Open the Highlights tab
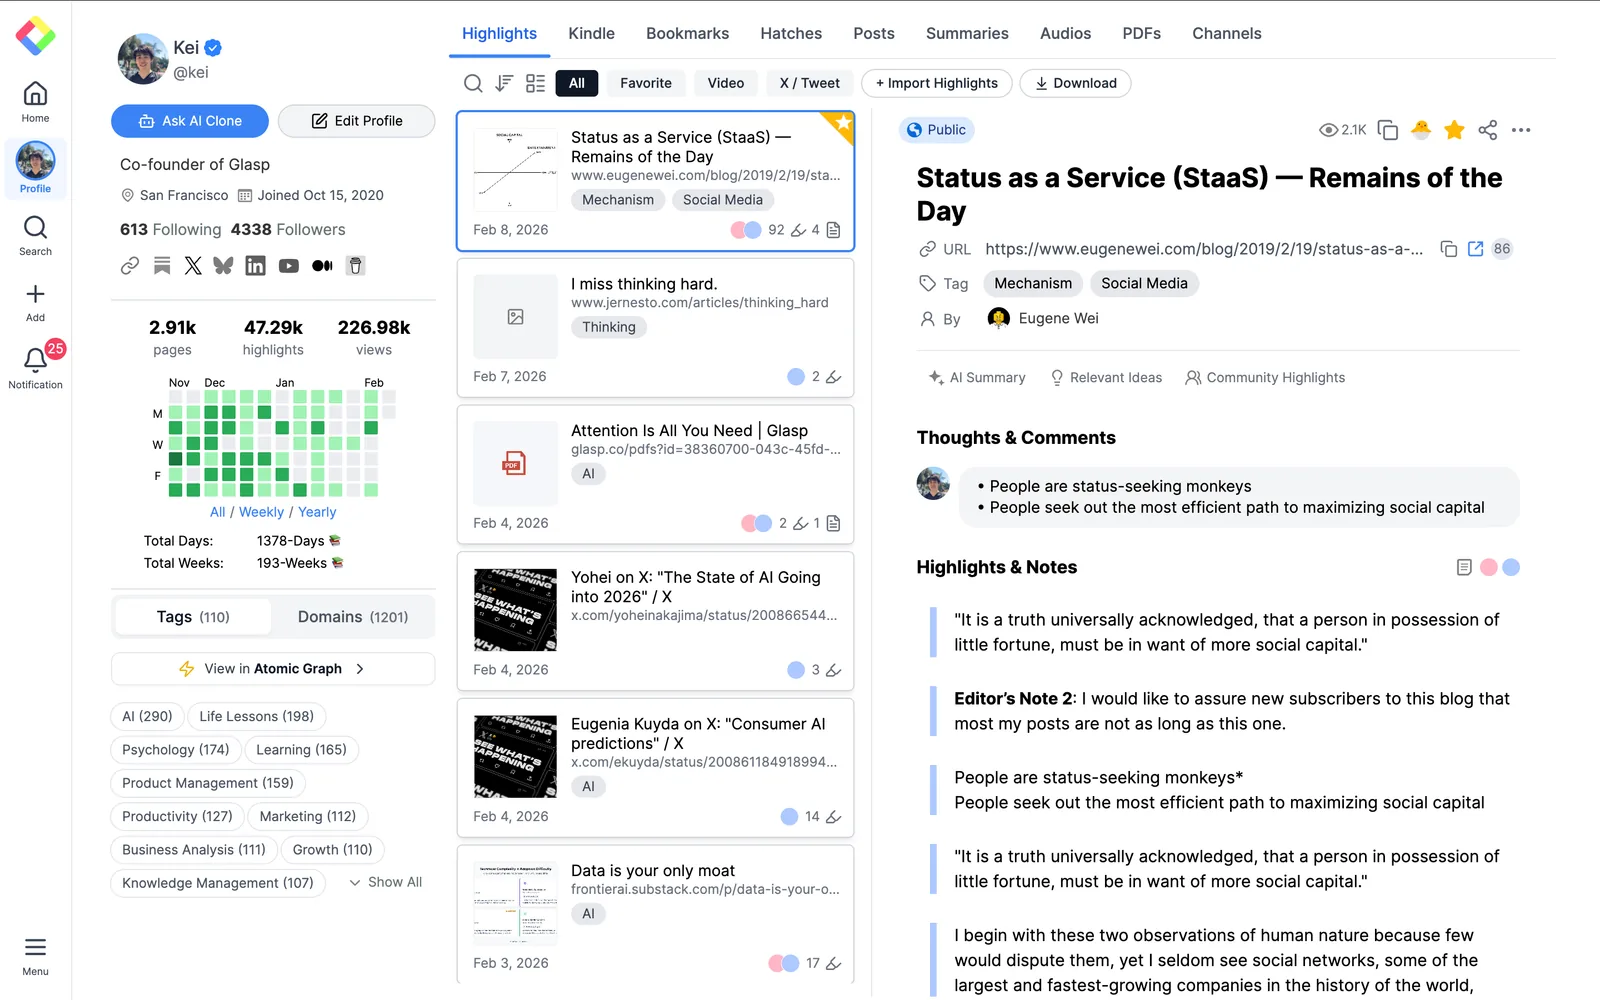This screenshot has width=1600, height=1000. pyautogui.click(x=499, y=33)
